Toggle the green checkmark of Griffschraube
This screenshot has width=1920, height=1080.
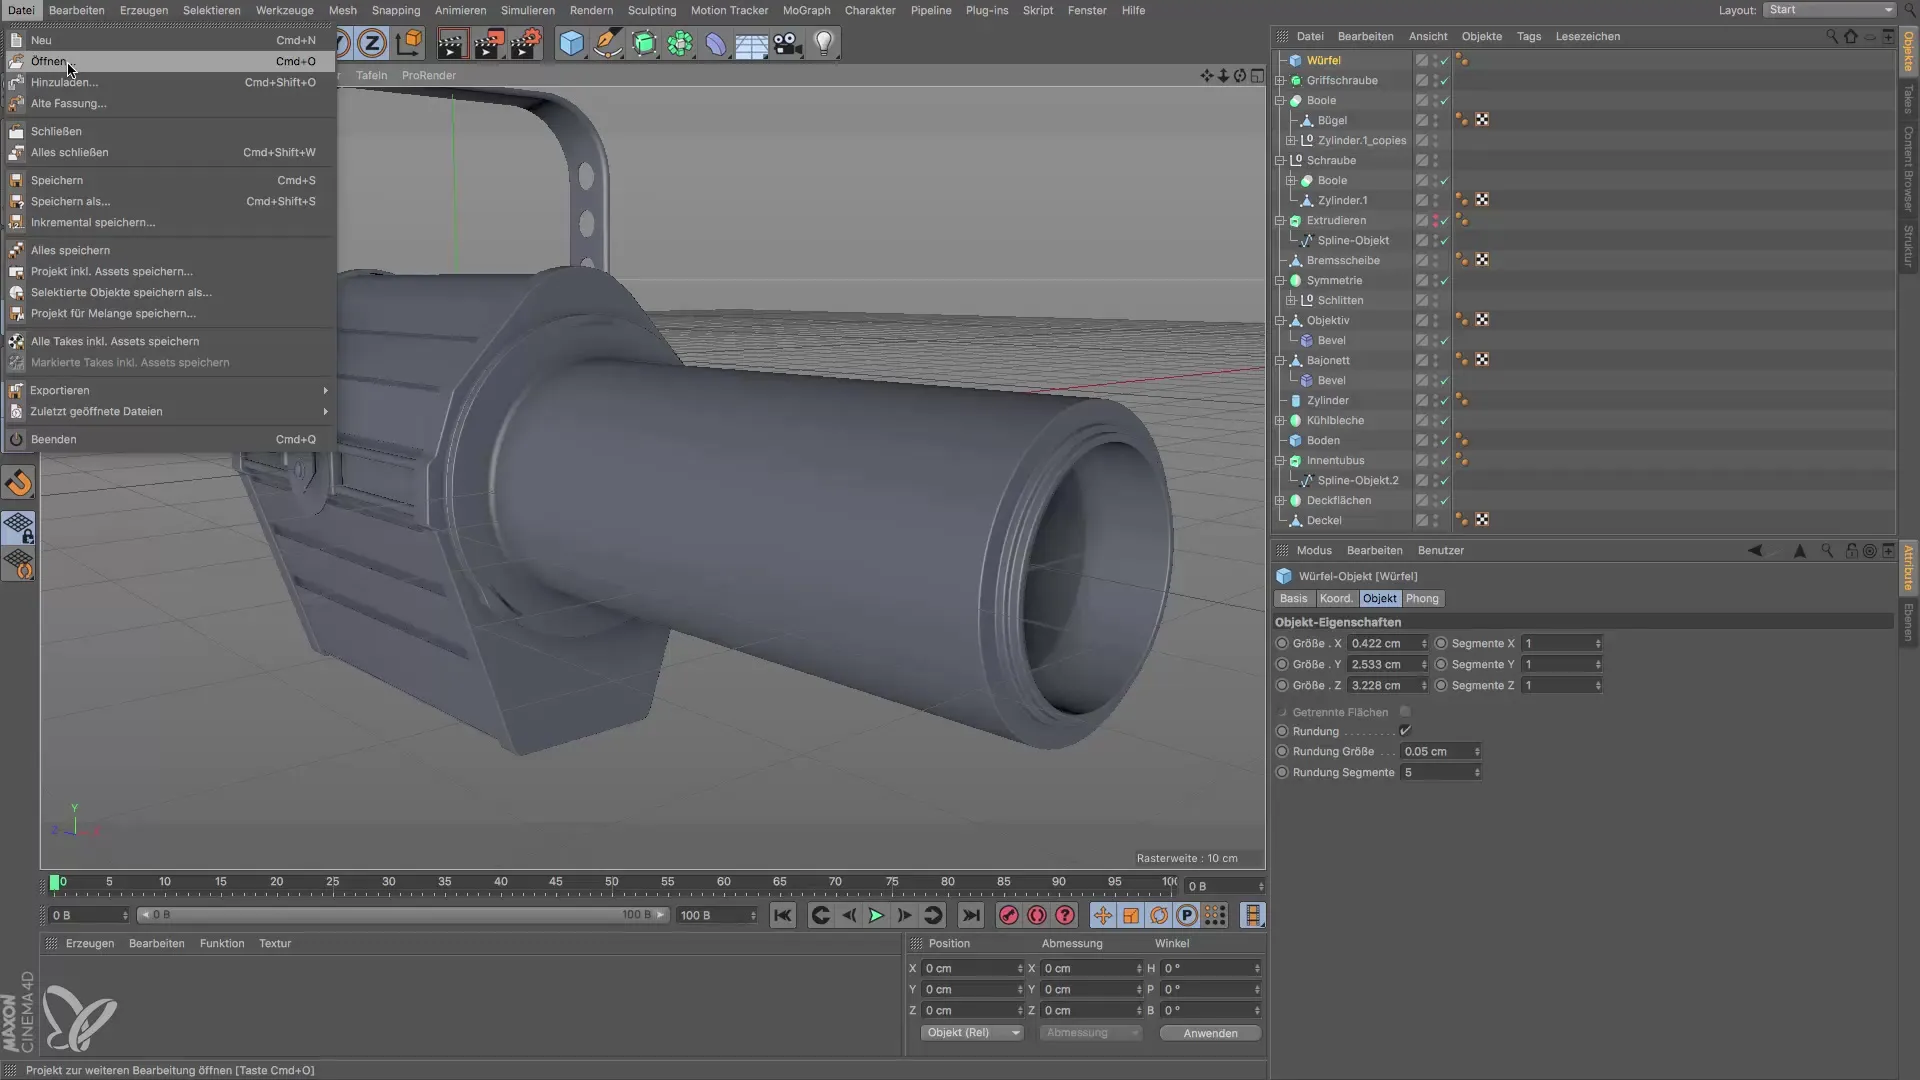click(x=1445, y=80)
